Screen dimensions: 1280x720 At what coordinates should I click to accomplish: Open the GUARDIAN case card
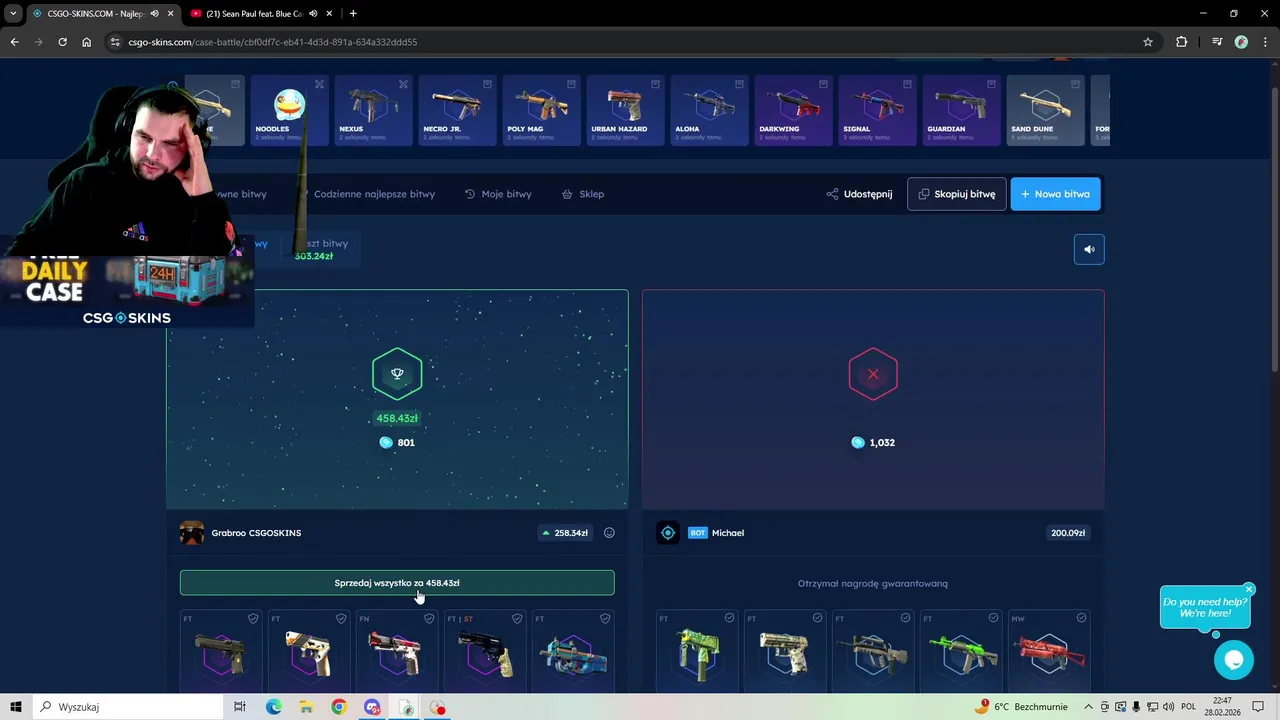pyautogui.click(x=960, y=110)
